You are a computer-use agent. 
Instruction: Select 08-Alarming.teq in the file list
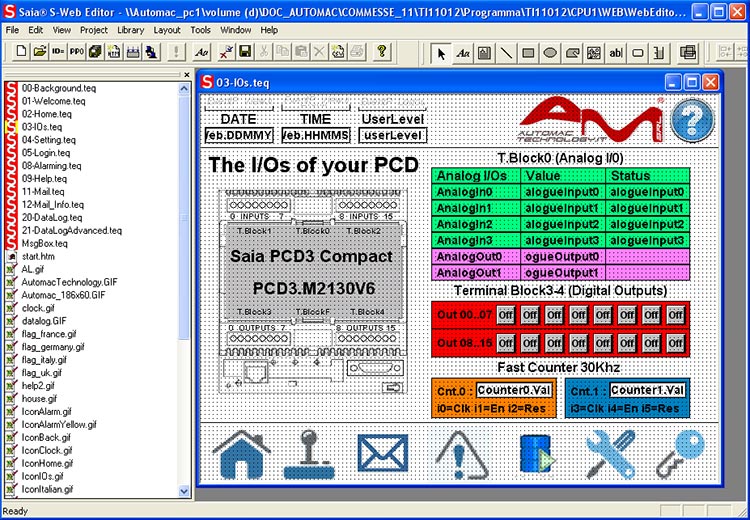51,166
